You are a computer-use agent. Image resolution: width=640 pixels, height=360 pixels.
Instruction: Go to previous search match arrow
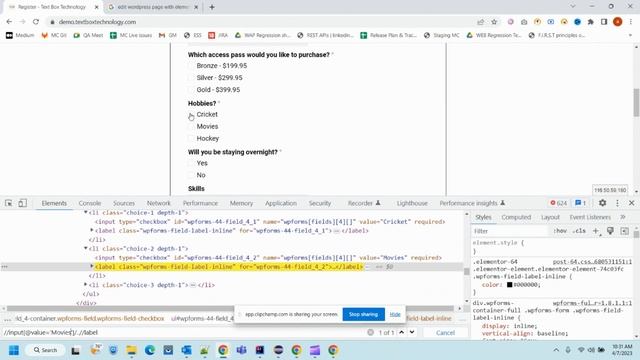tap(402, 332)
